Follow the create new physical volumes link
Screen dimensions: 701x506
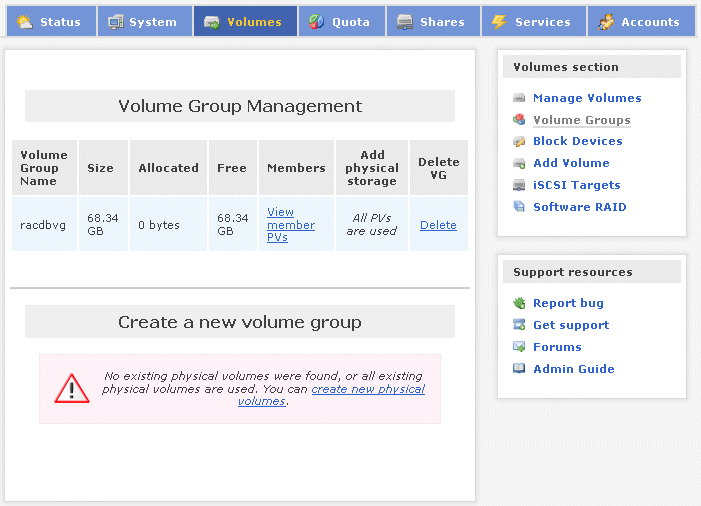[366, 389]
